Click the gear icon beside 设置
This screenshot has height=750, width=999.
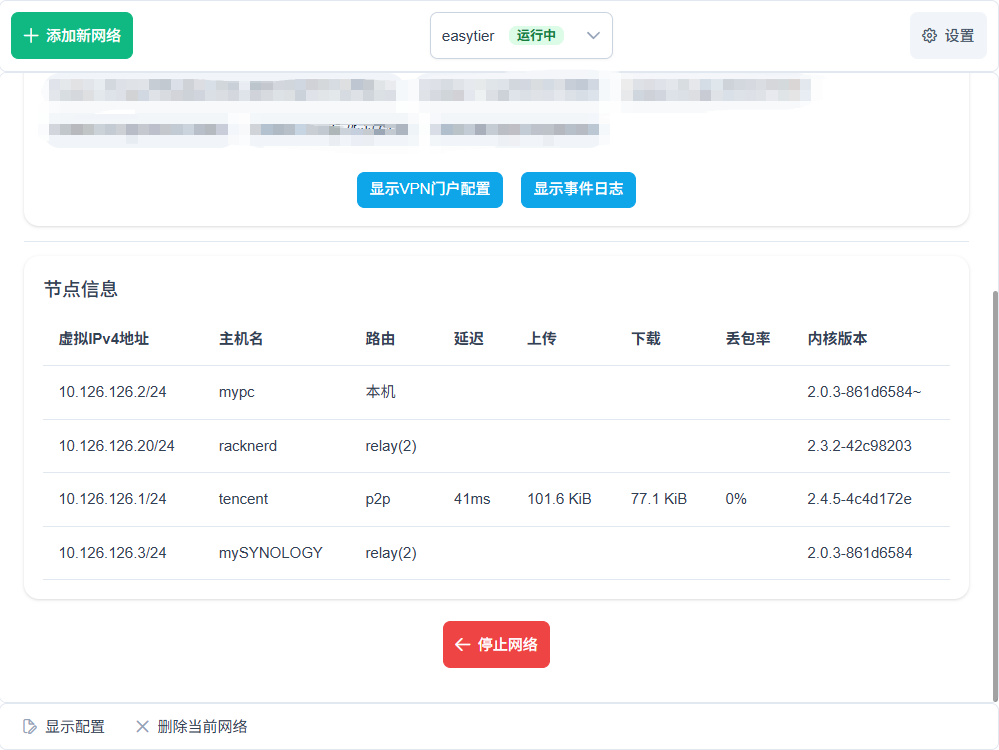[930, 36]
